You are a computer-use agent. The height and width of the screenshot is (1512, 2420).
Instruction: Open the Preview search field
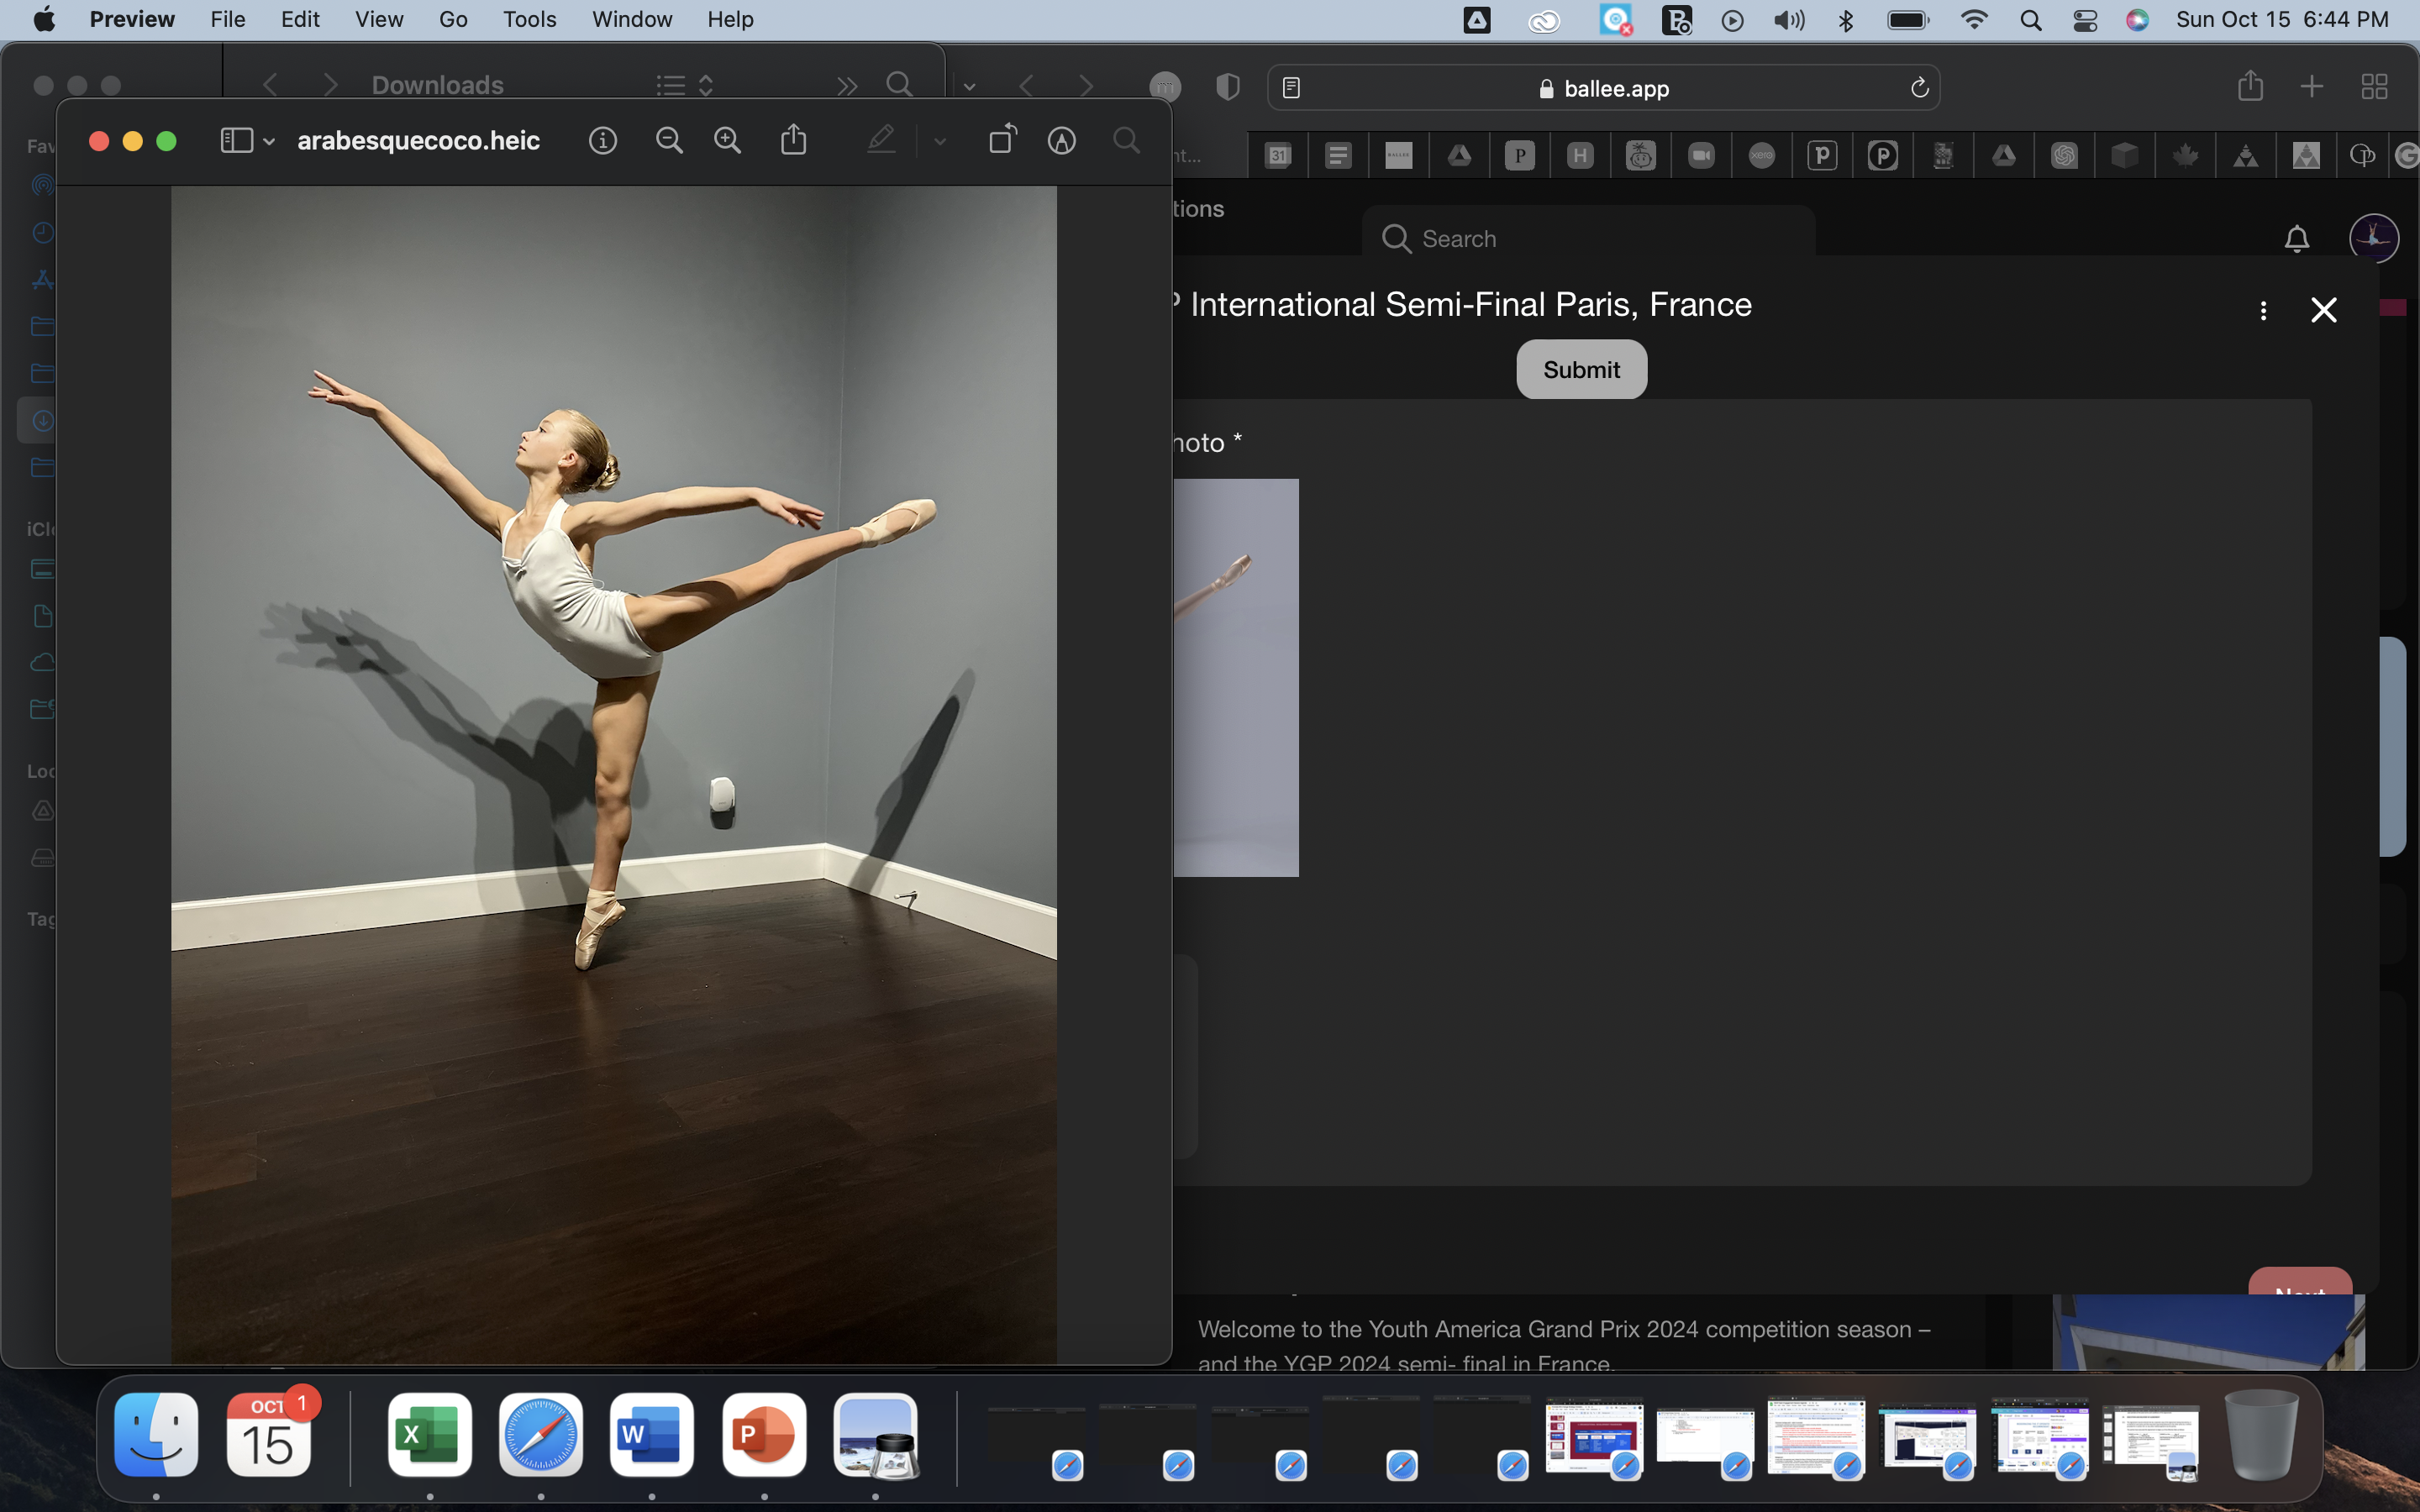(1126, 141)
